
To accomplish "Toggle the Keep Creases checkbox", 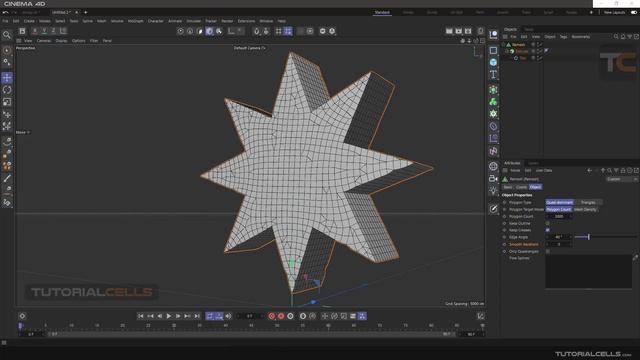I will tap(548, 230).
